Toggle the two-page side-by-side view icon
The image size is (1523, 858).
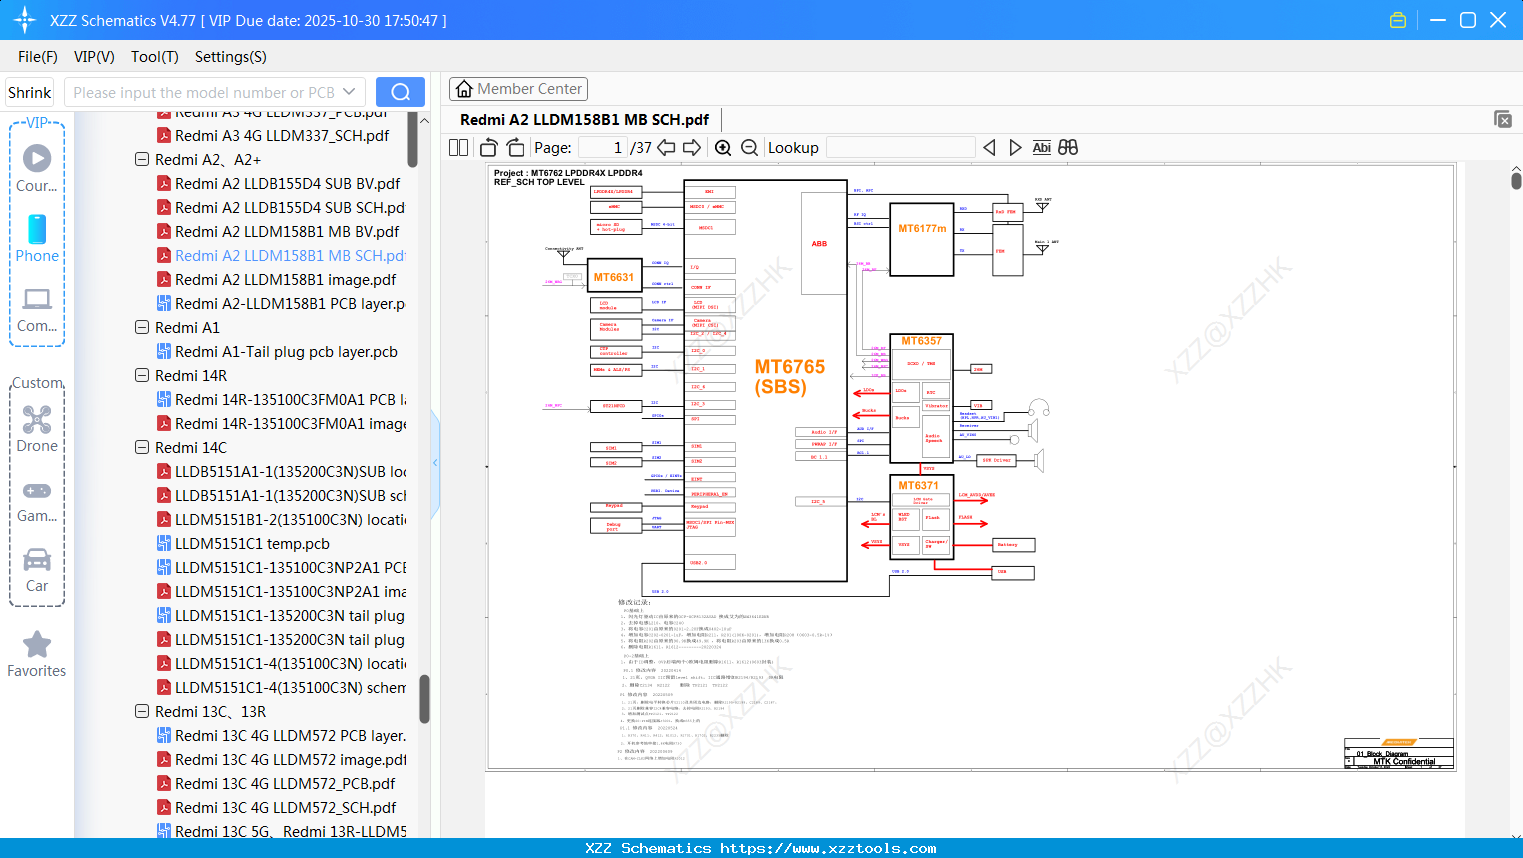click(459, 148)
